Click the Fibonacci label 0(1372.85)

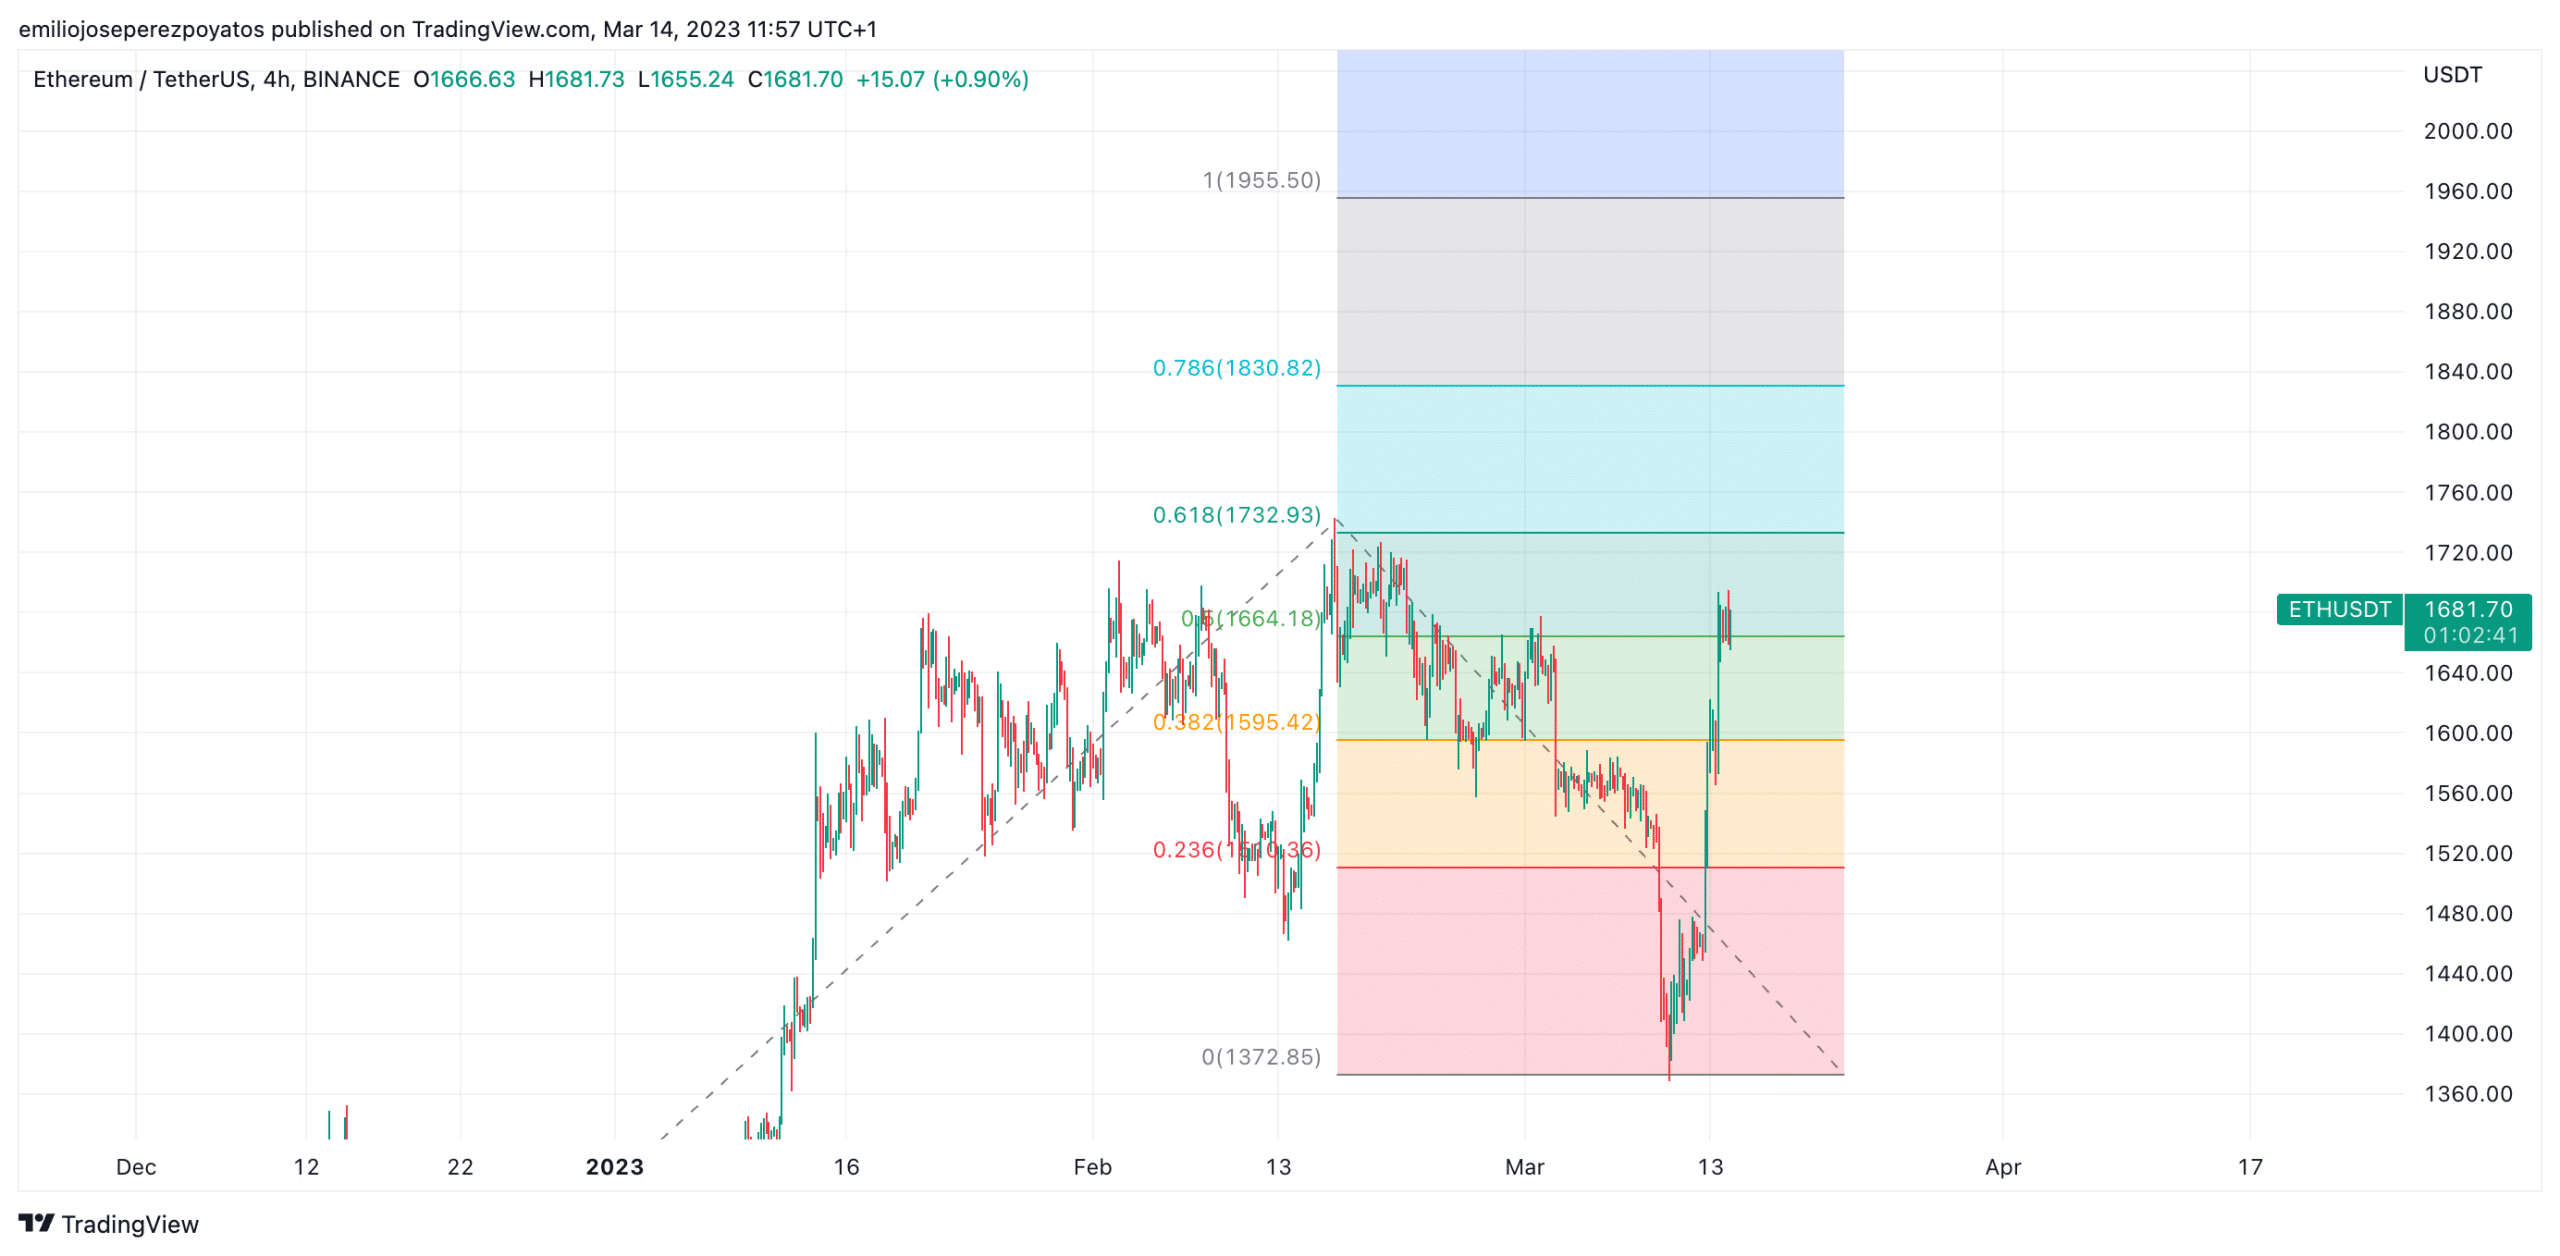[1261, 1057]
